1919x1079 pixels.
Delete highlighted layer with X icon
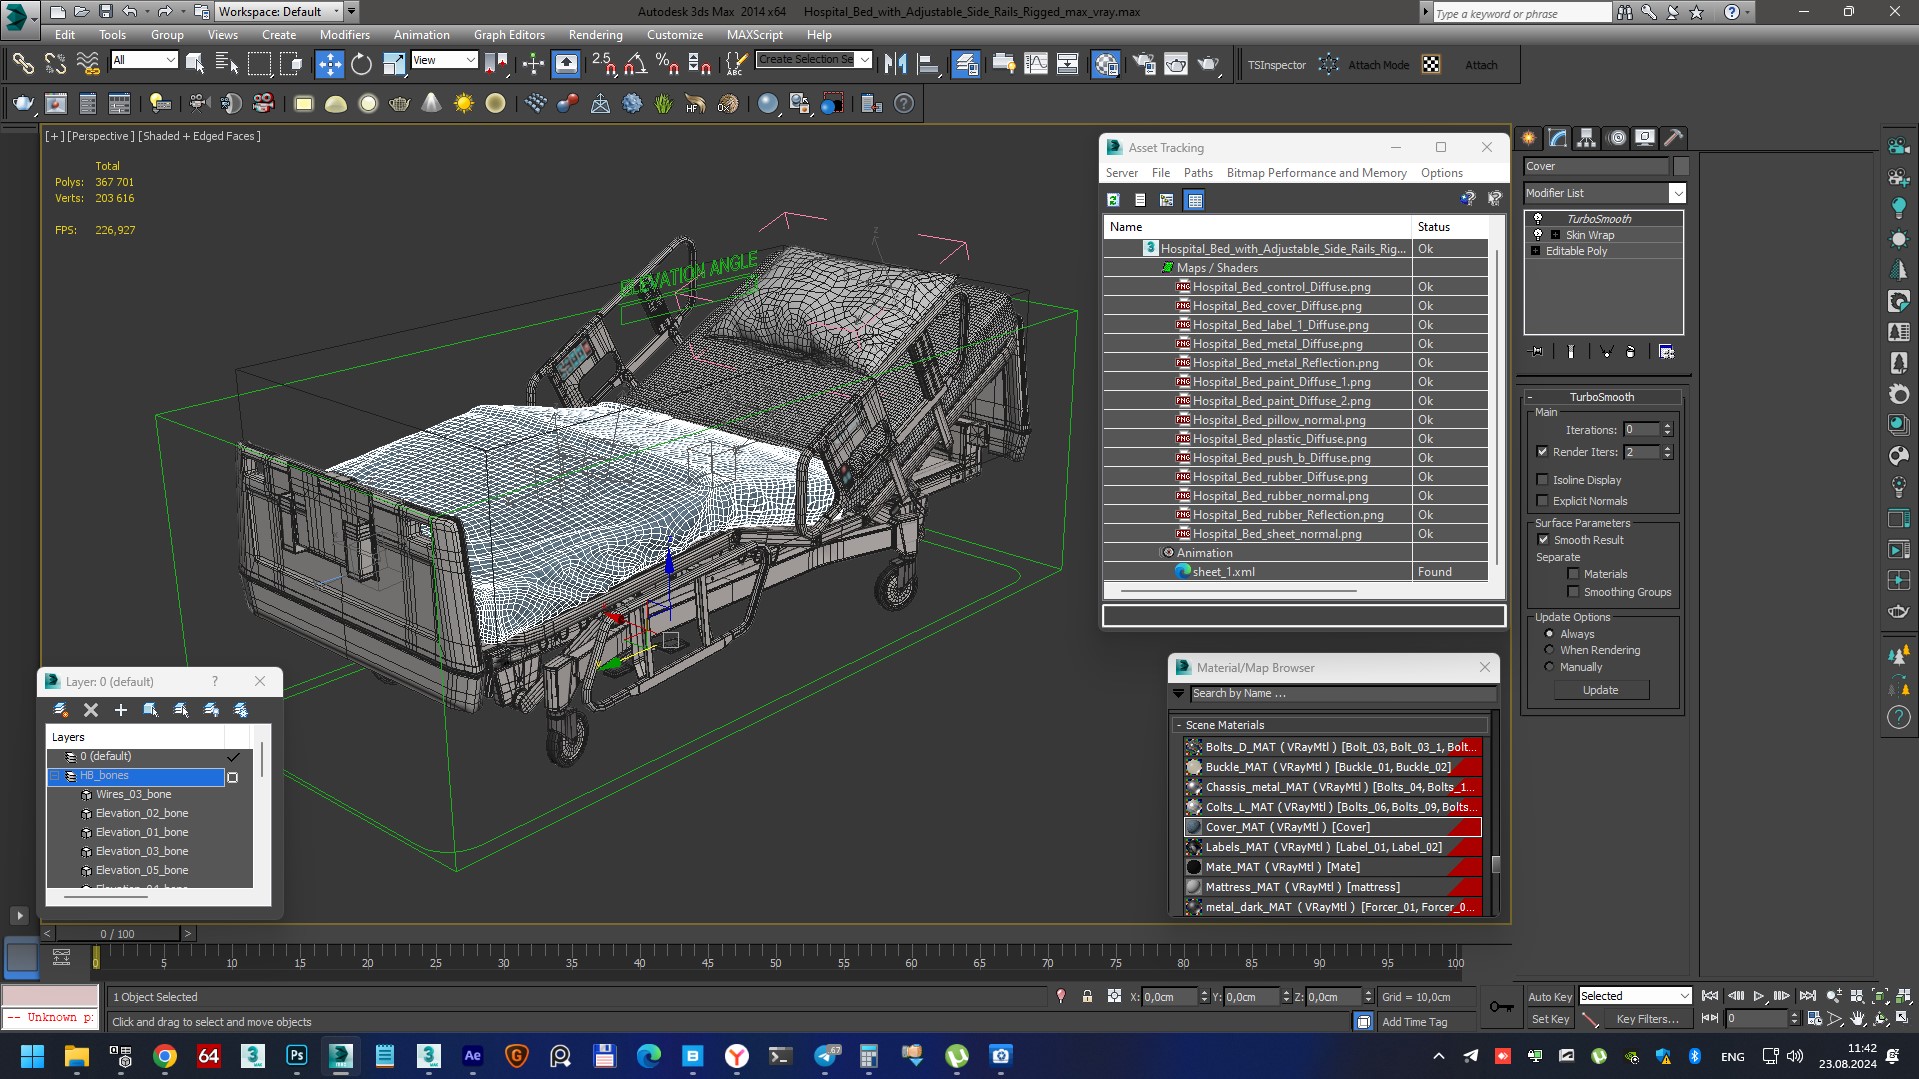click(91, 710)
